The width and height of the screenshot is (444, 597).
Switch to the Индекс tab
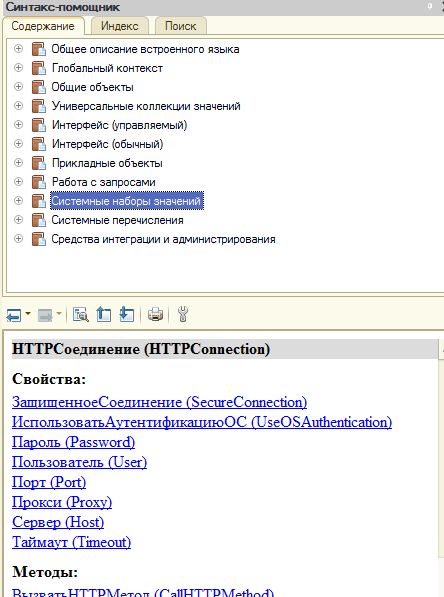120,26
